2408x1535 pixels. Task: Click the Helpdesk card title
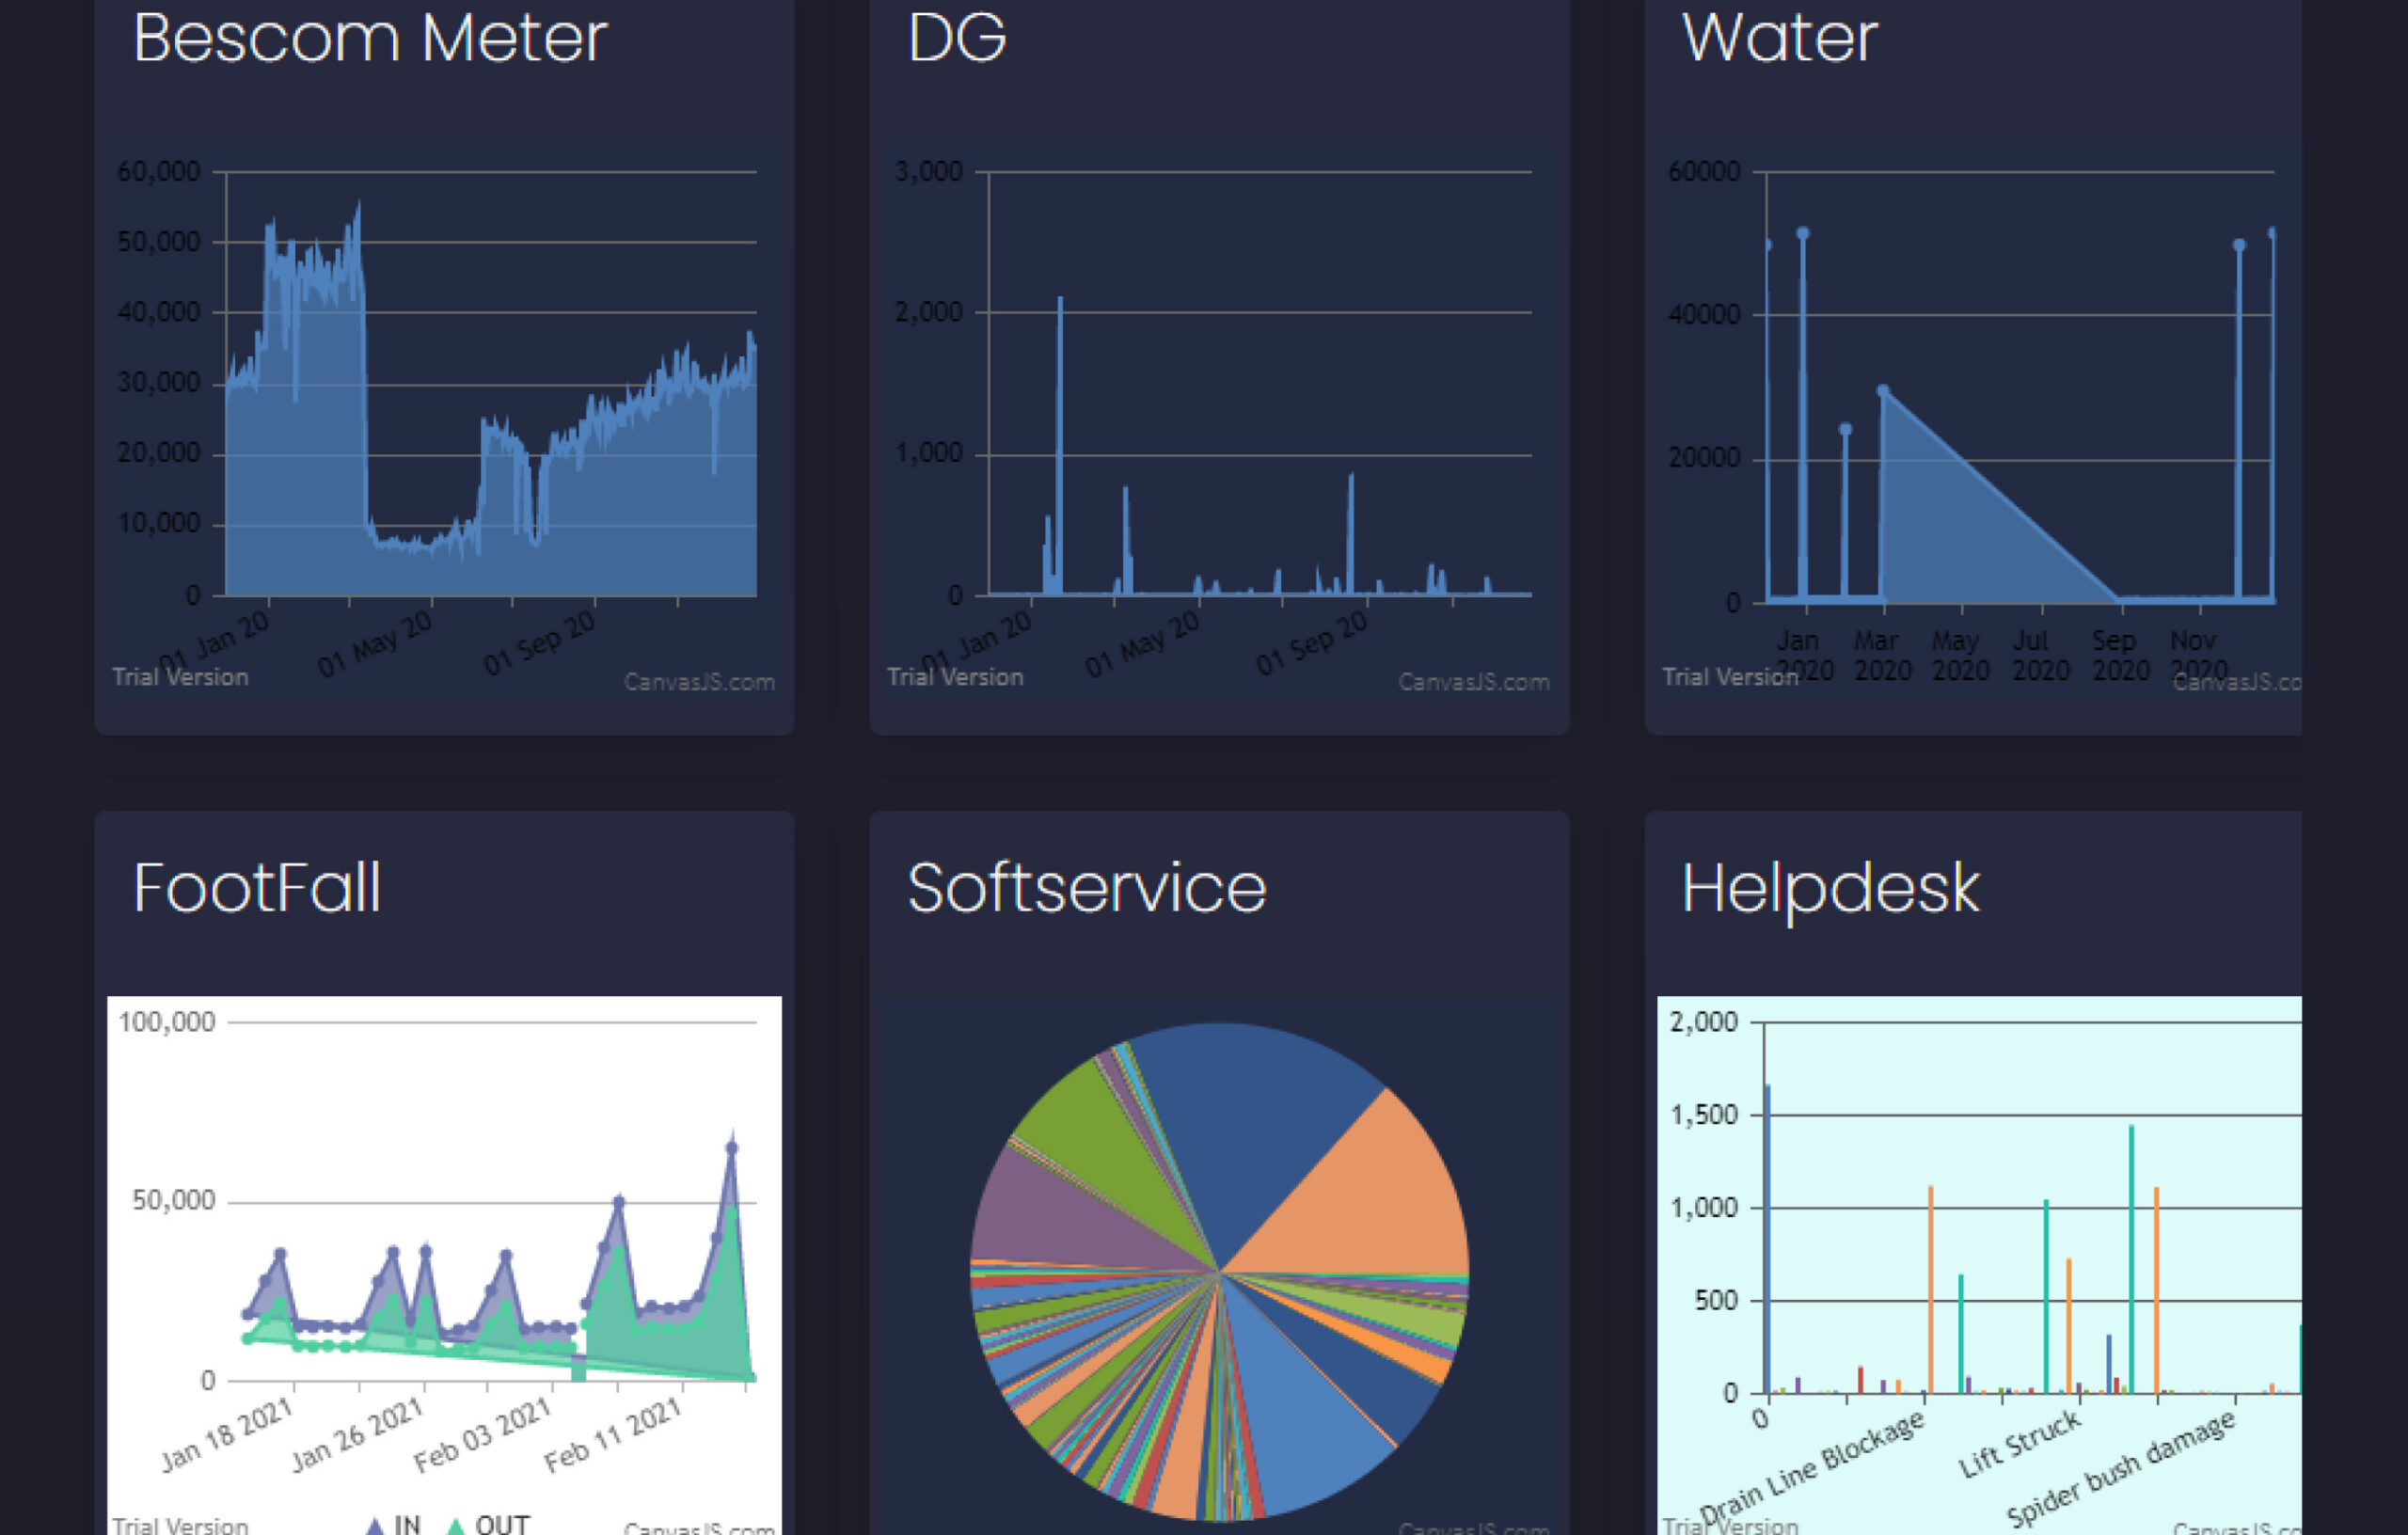[x=1831, y=890]
